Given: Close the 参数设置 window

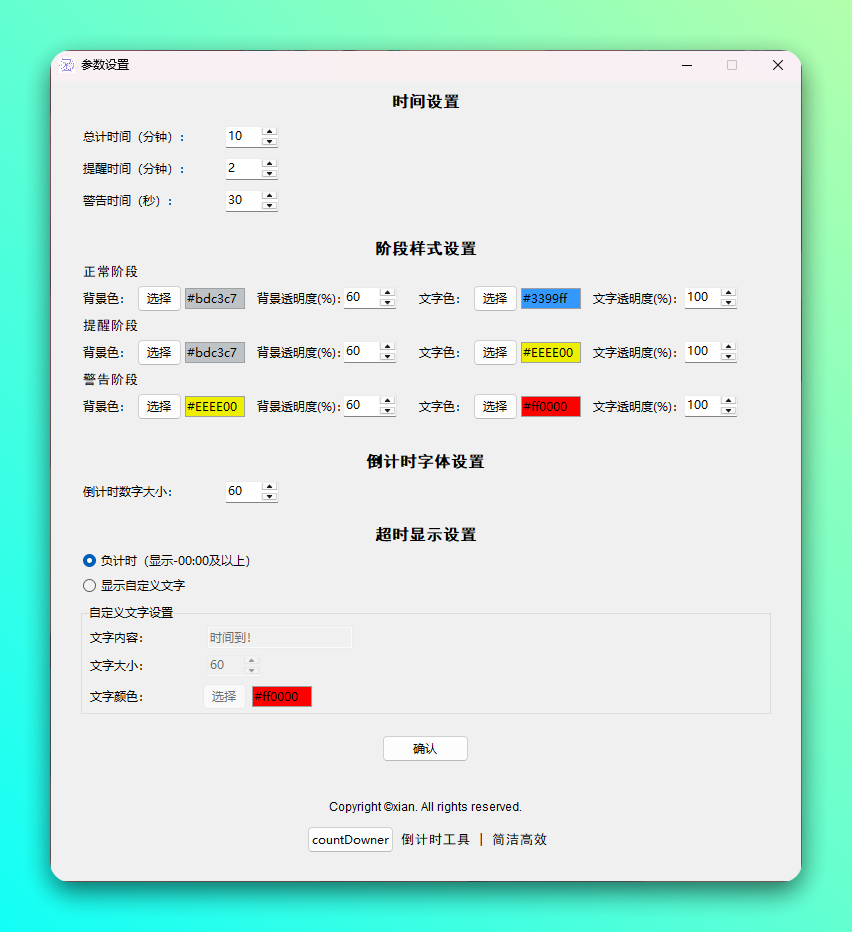Looking at the screenshot, I should [x=778, y=65].
